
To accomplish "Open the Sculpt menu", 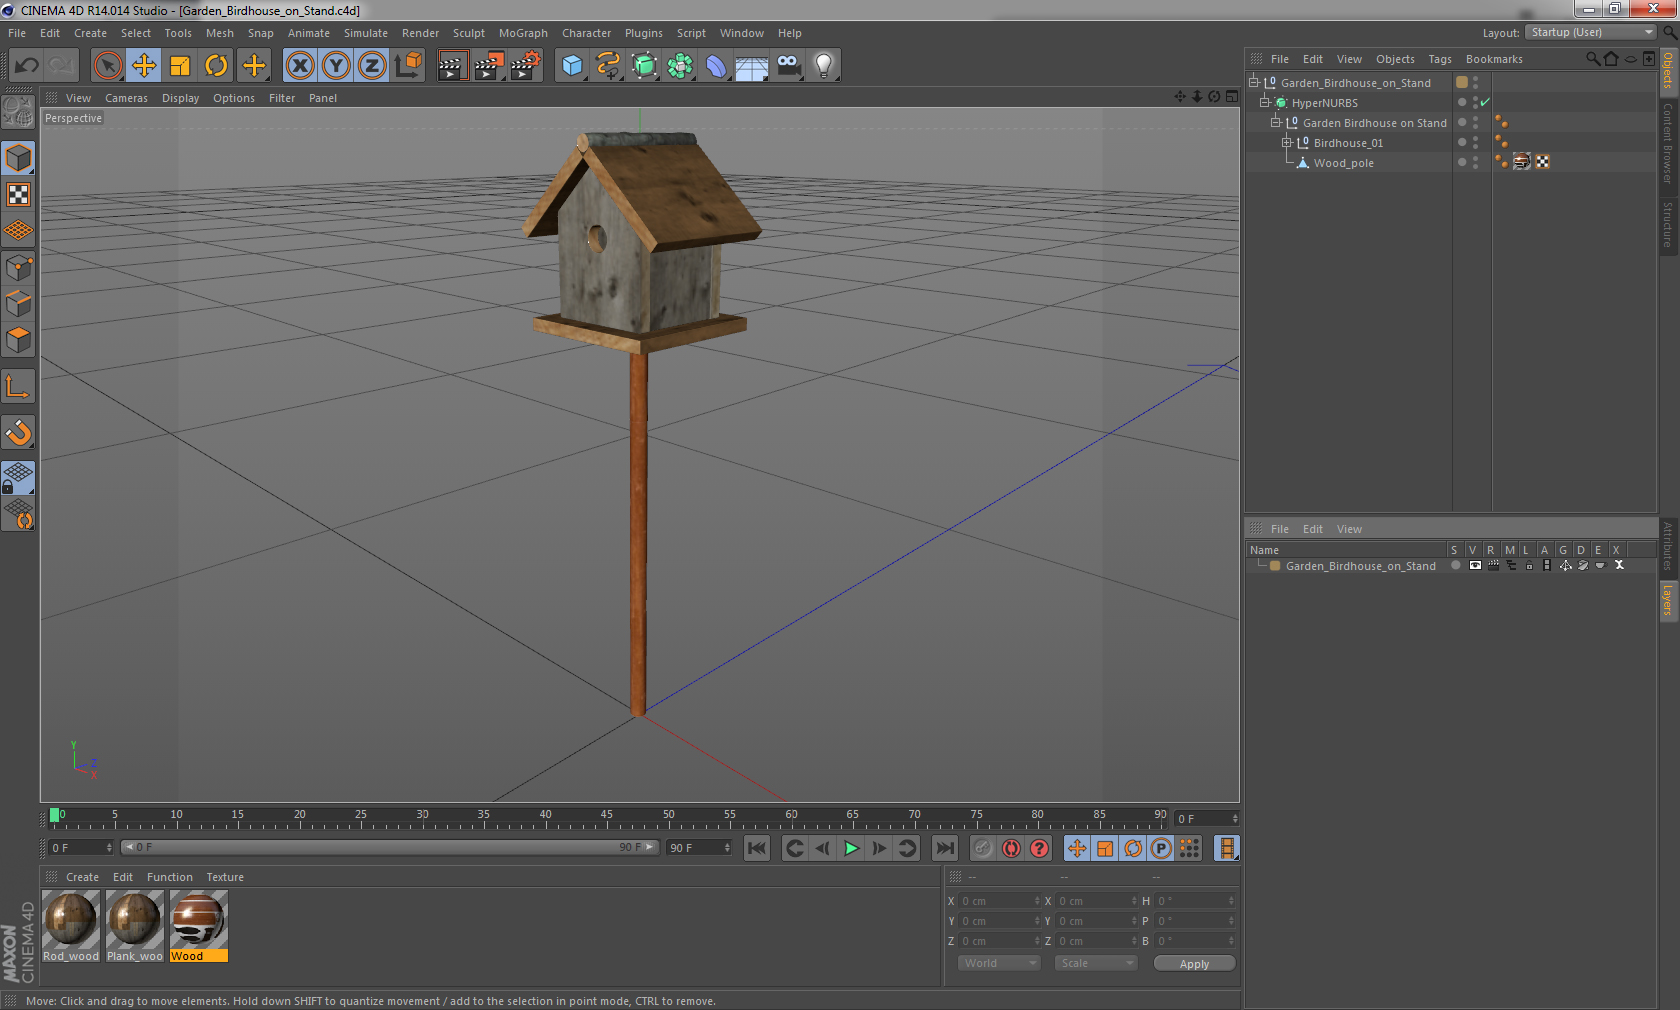I will (469, 33).
